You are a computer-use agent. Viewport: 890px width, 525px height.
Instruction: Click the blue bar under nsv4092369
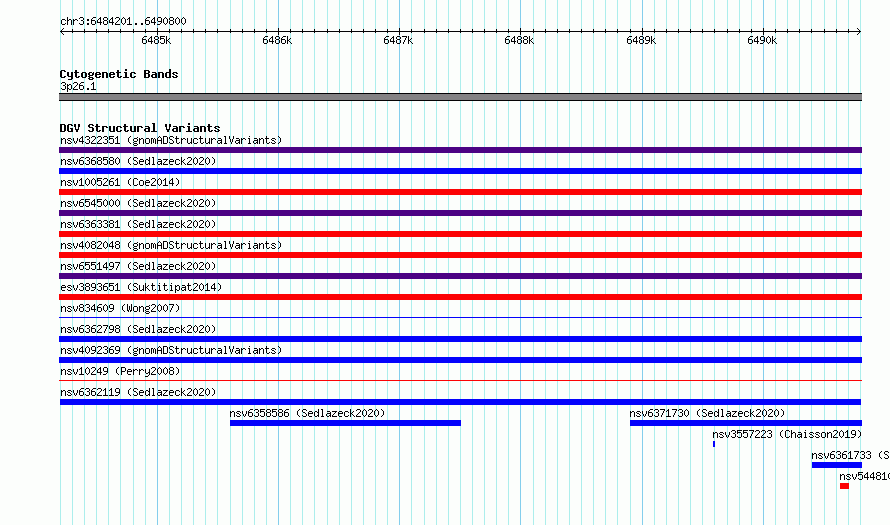coord(460,360)
